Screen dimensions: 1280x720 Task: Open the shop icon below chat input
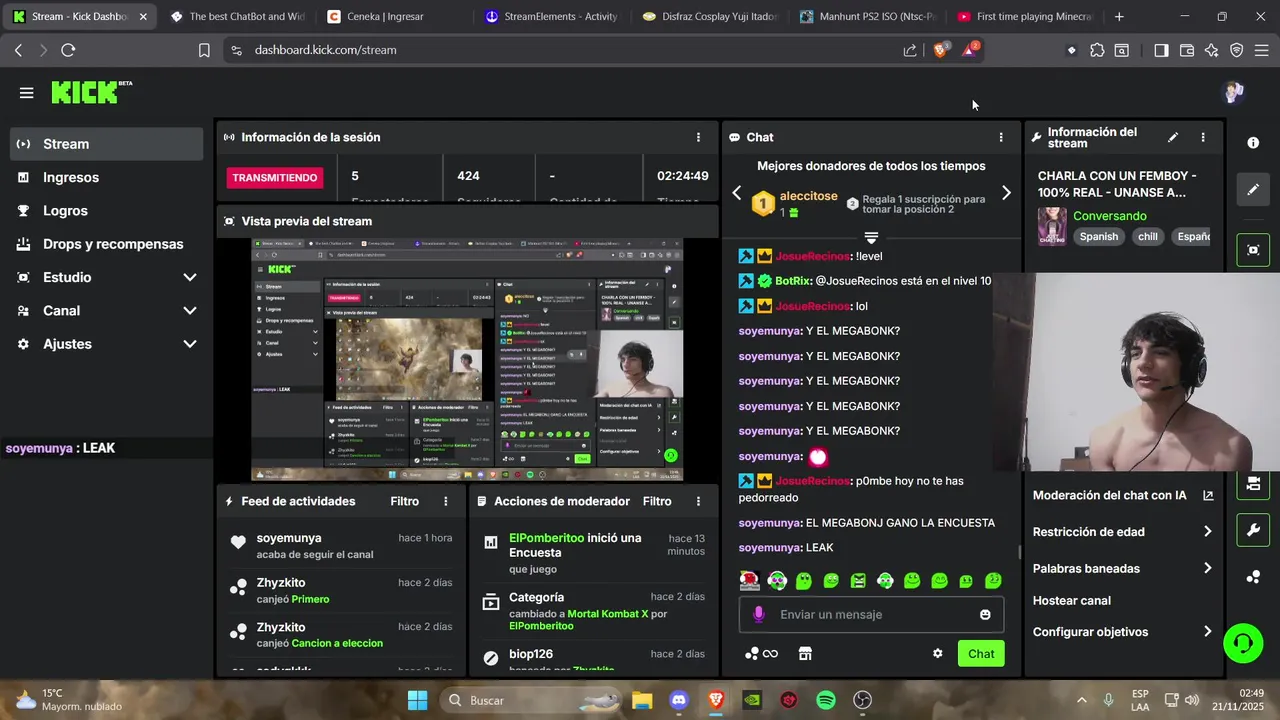point(805,654)
